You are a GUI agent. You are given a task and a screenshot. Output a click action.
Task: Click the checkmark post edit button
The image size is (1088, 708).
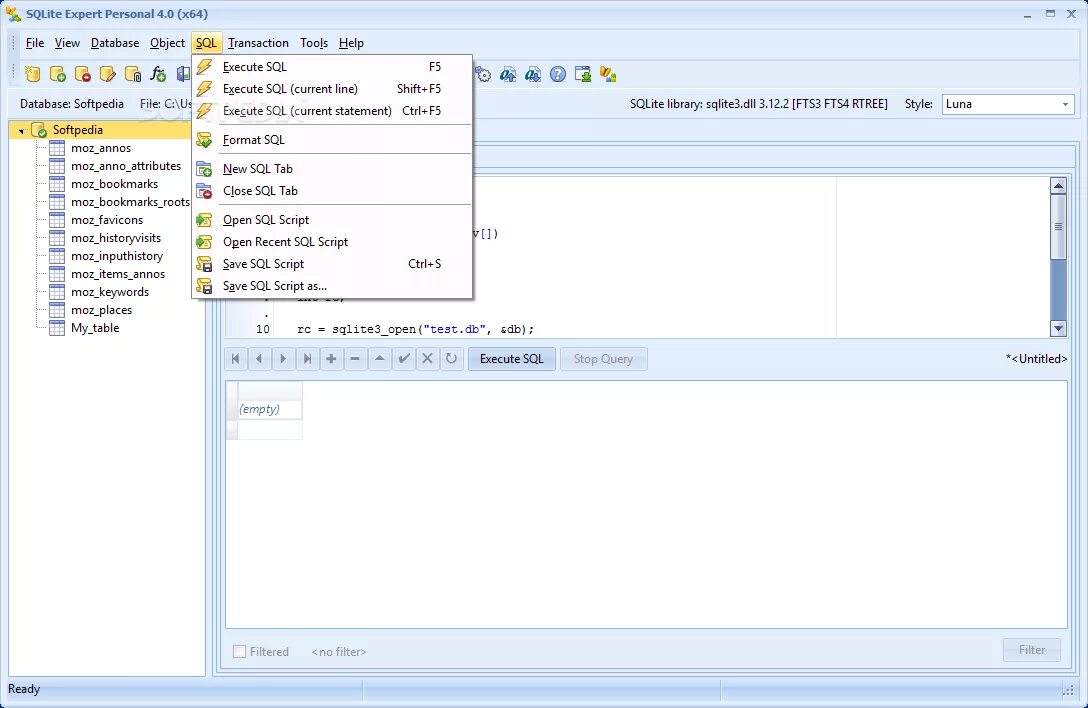point(403,359)
